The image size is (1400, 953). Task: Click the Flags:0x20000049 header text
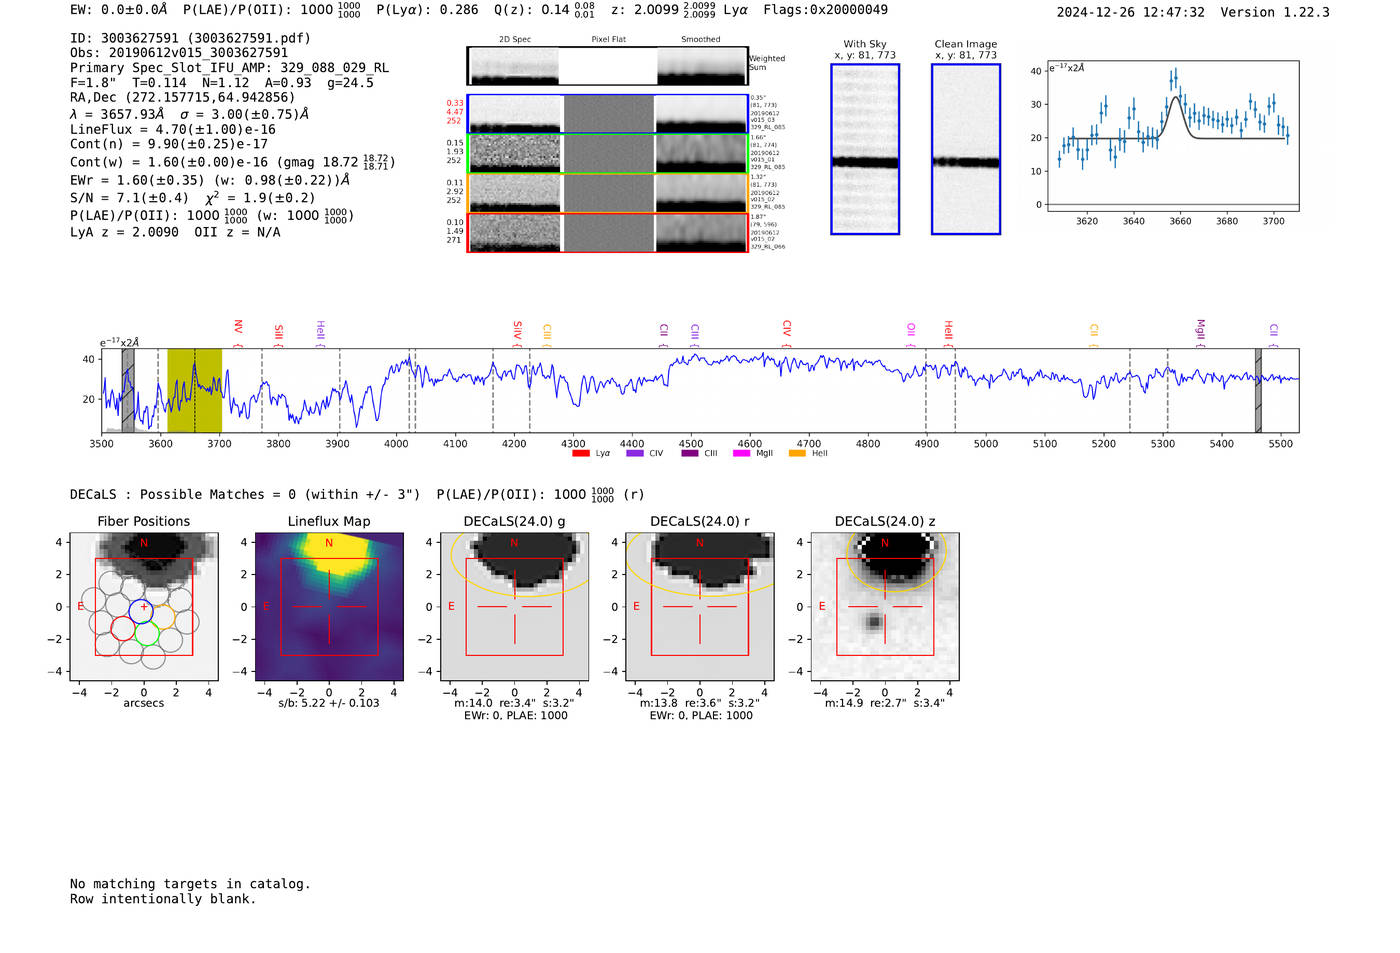825,10
